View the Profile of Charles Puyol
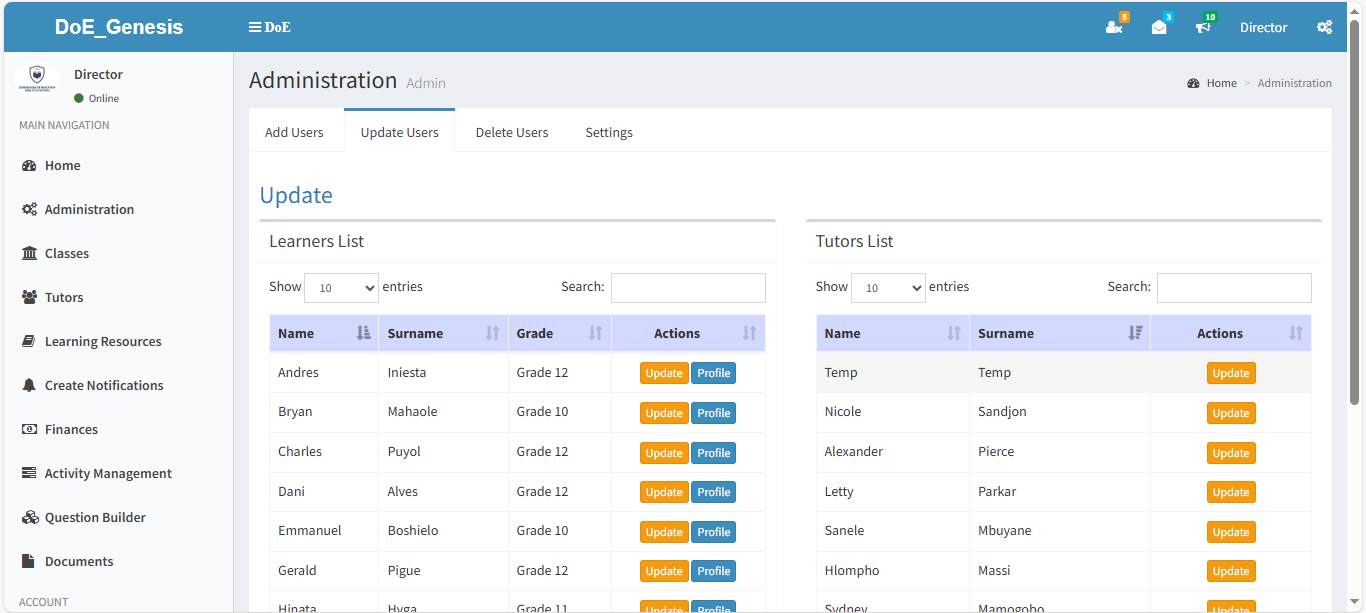Screen dimensions: 1366x613 pyautogui.click(x=713, y=452)
